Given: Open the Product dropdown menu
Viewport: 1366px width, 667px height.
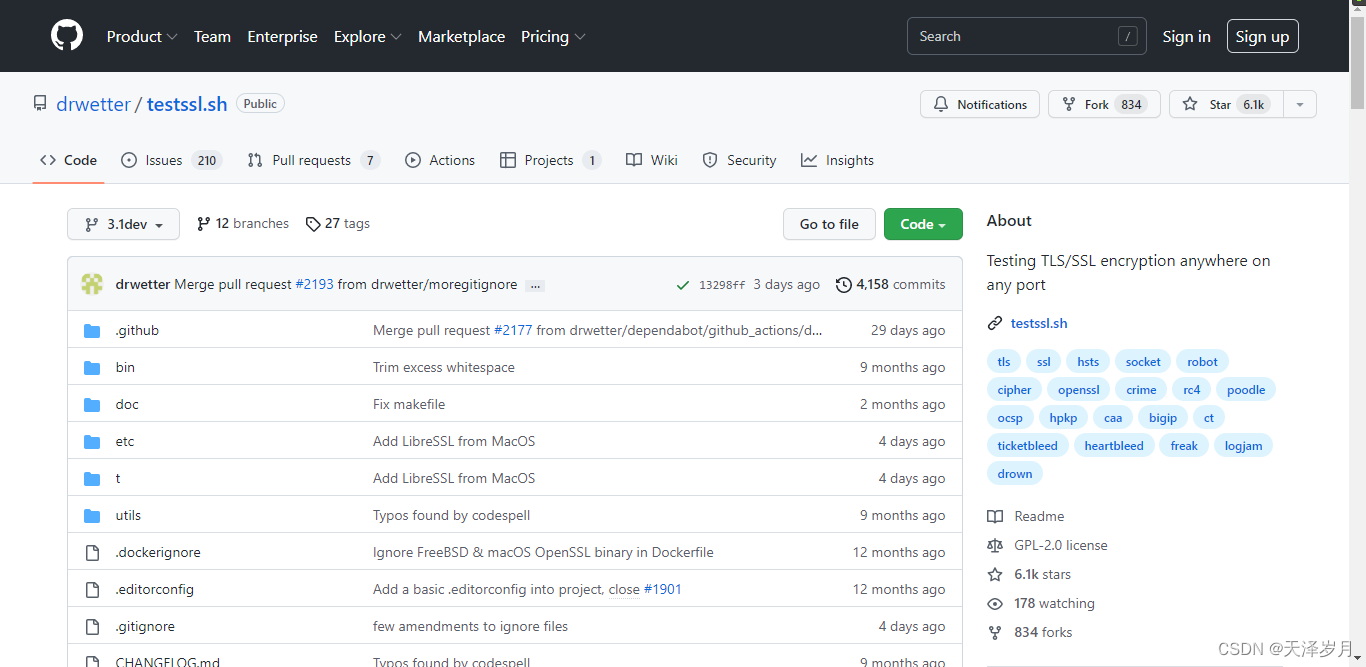Looking at the screenshot, I should tap(142, 36).
